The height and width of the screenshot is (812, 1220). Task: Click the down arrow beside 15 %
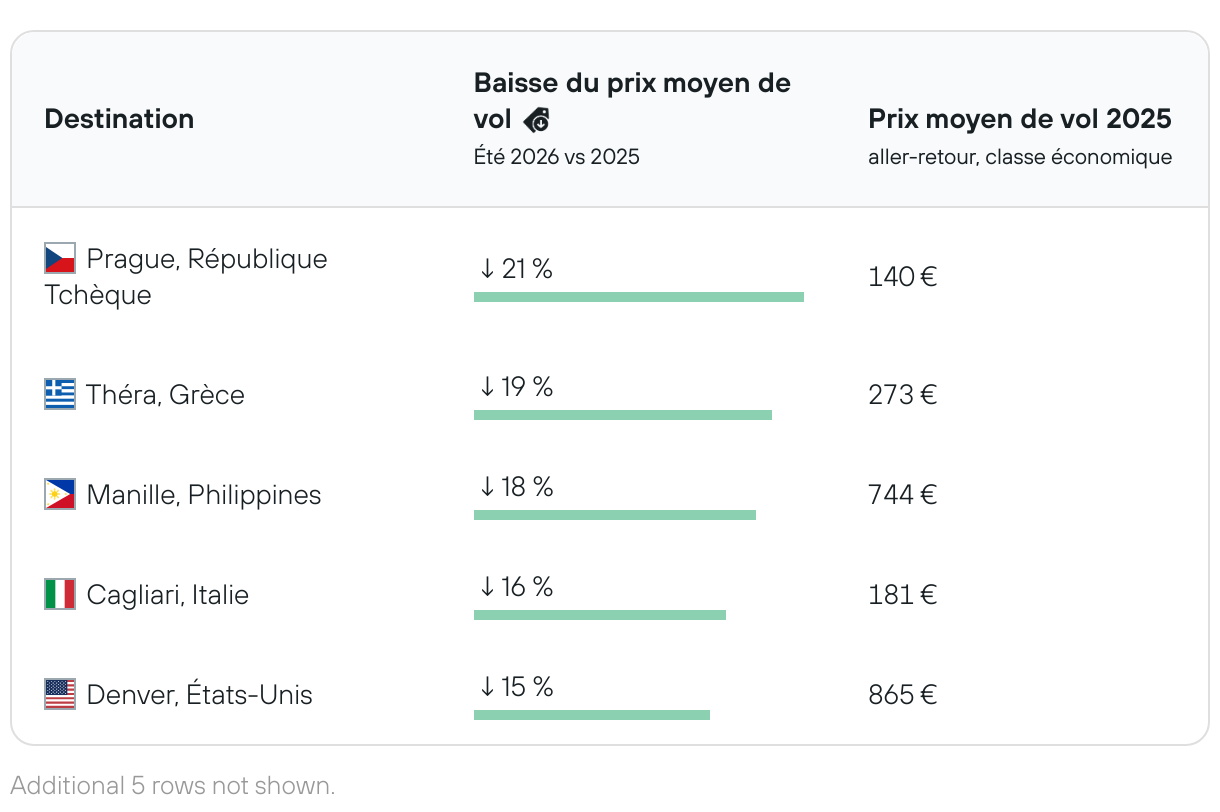coord(487,687)
